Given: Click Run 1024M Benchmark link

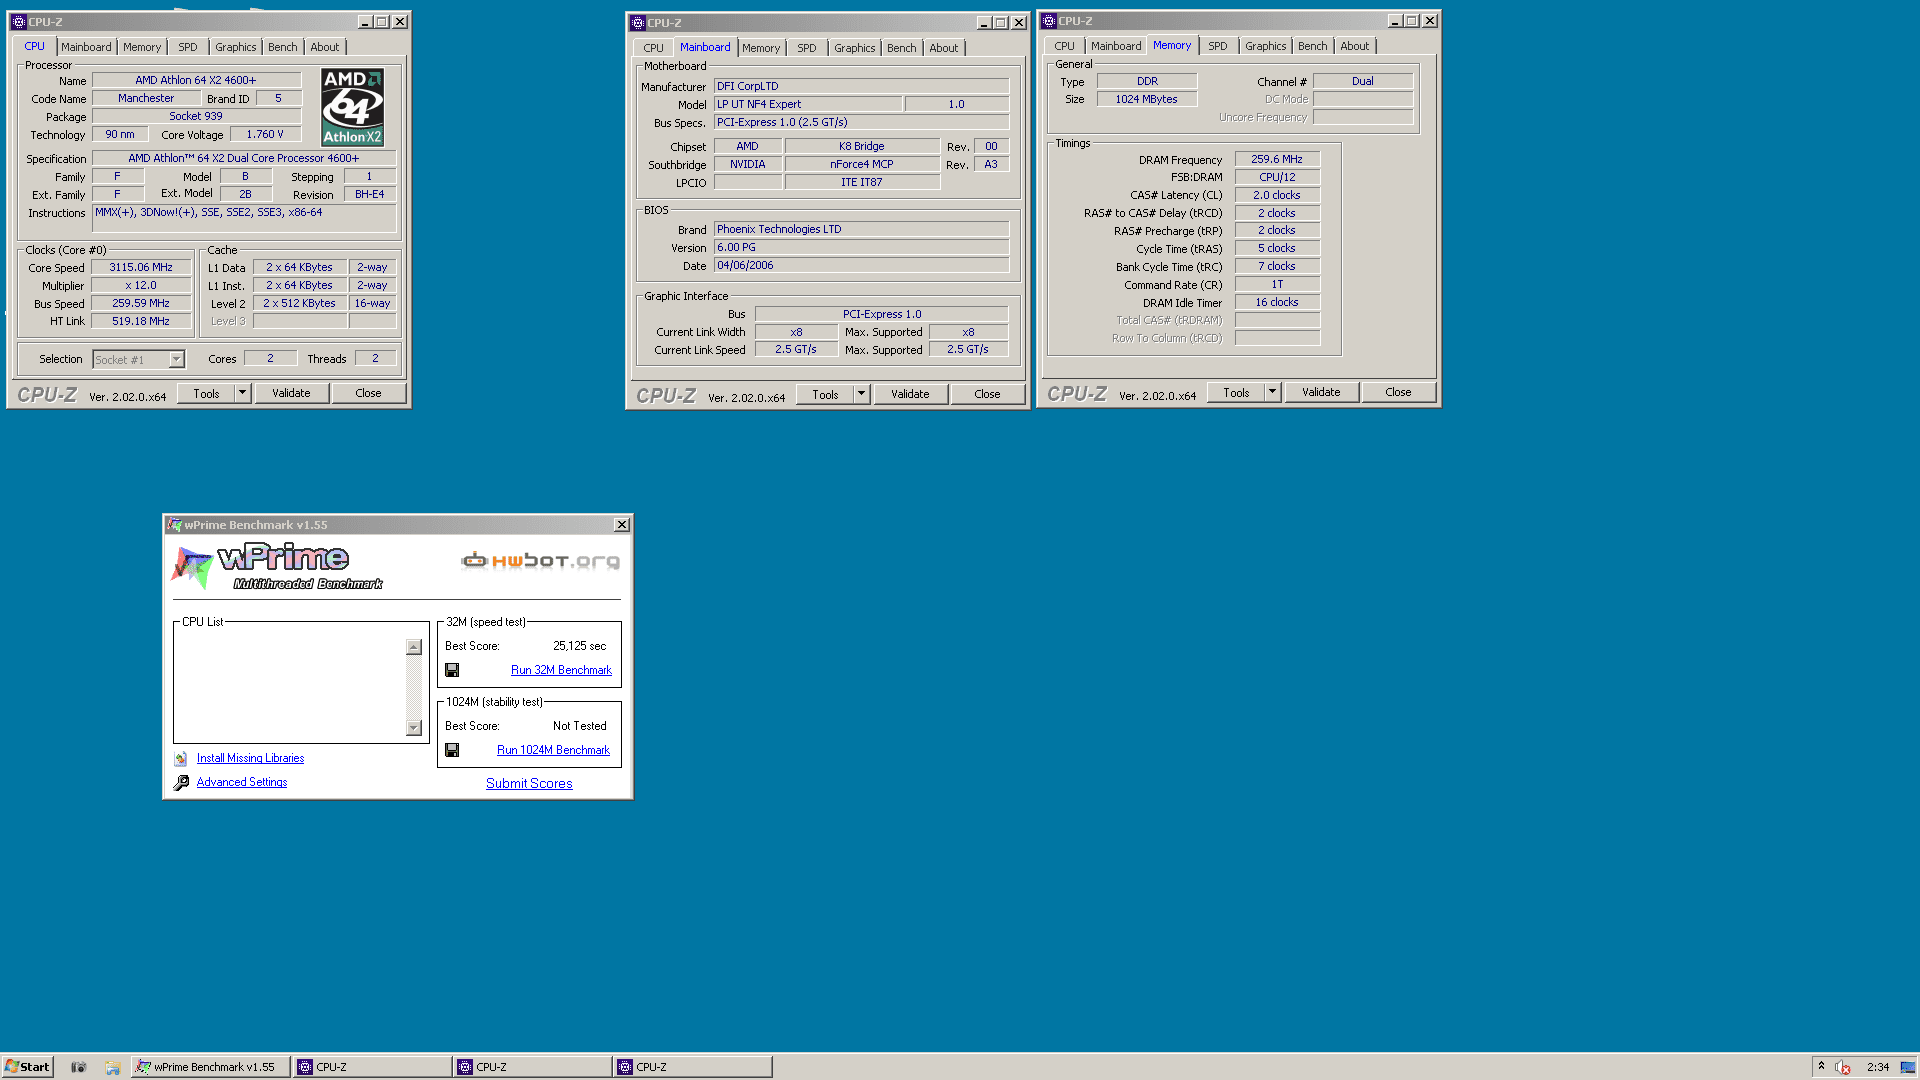Looking at the screenshot, I should pos(553,750).
